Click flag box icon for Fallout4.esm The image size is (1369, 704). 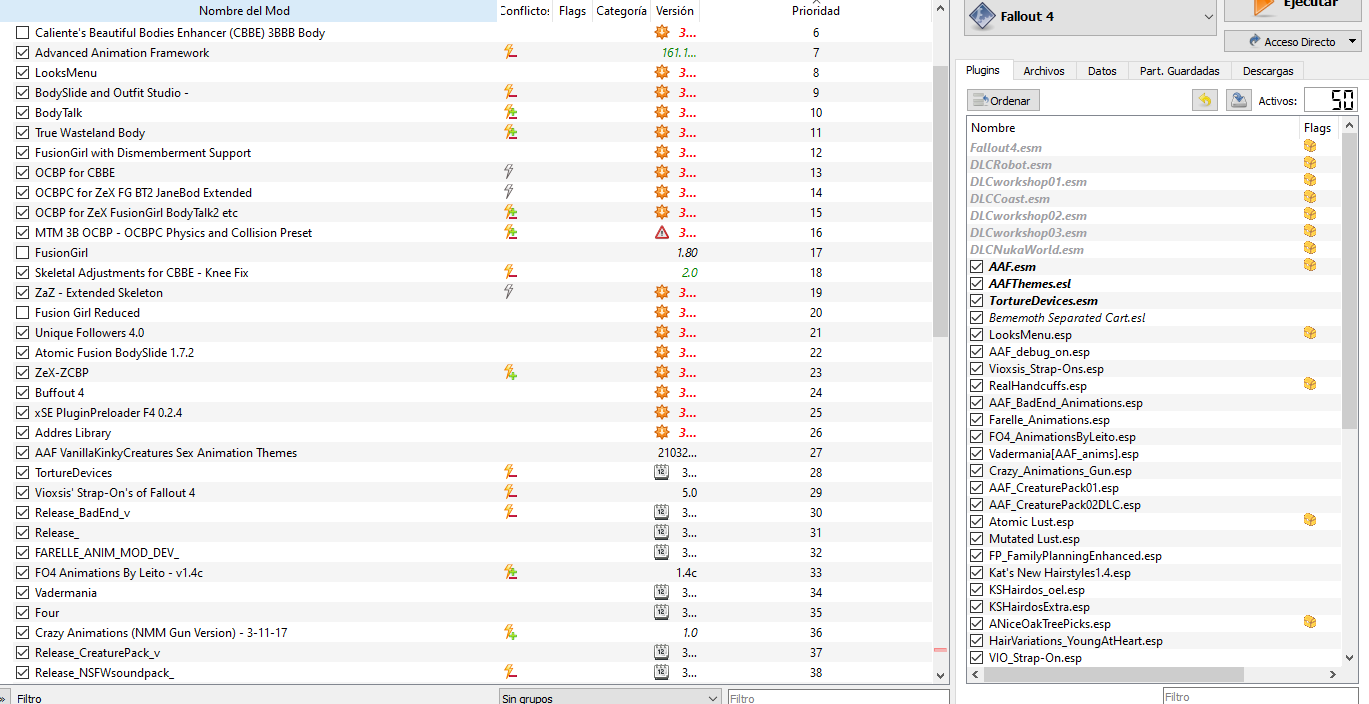1310,146
